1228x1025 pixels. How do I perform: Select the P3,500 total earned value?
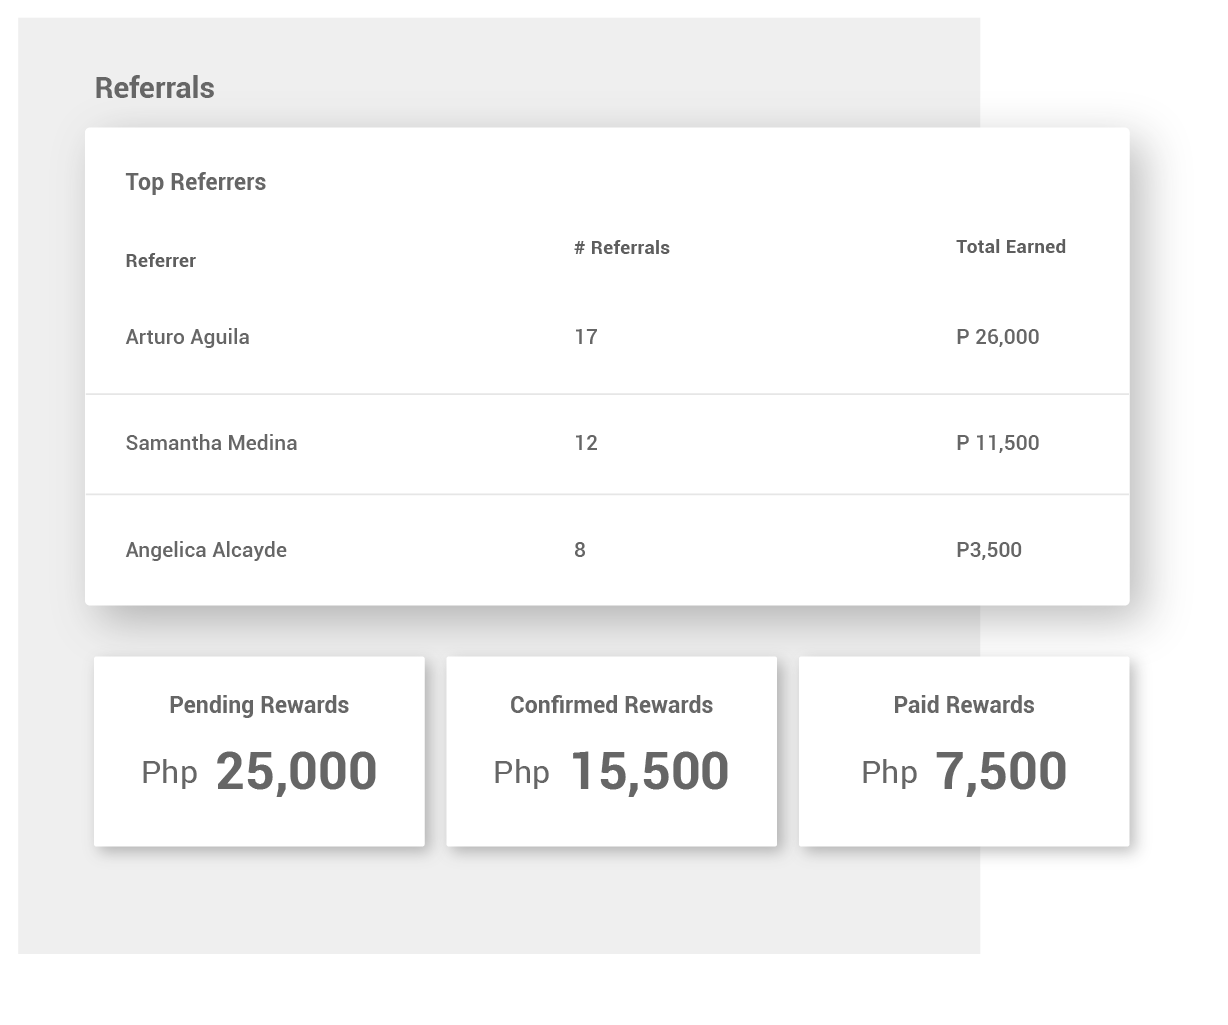[989, 550]
